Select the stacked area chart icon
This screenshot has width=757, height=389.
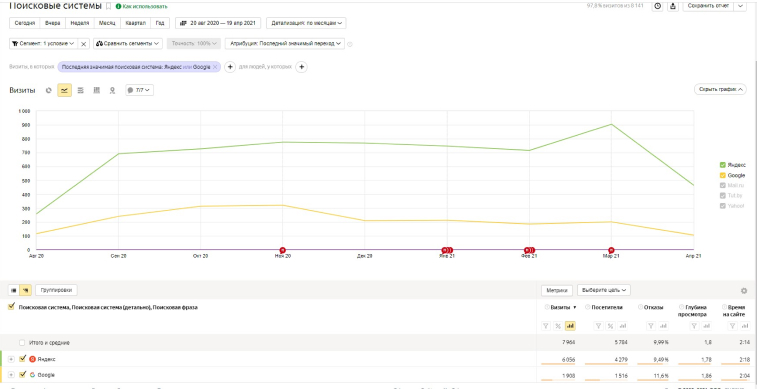[x=81, y=90]
